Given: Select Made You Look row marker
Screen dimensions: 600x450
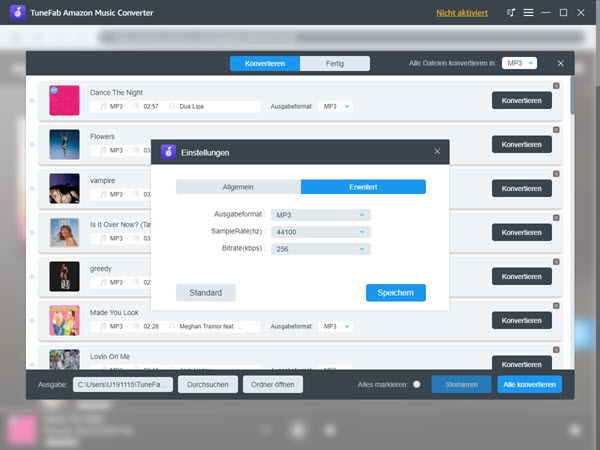Looking at the screenshot, I should click(x=32, y=321).
